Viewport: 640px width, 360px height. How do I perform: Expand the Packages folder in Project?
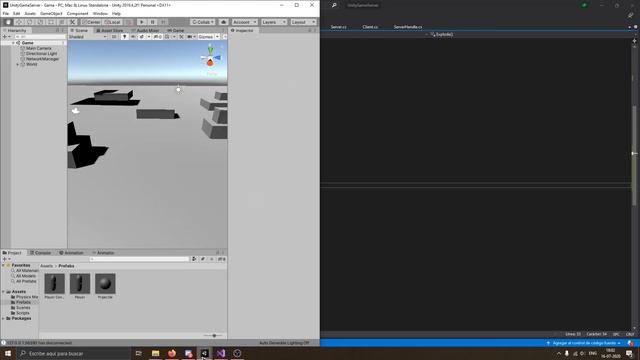coord(4,318)
